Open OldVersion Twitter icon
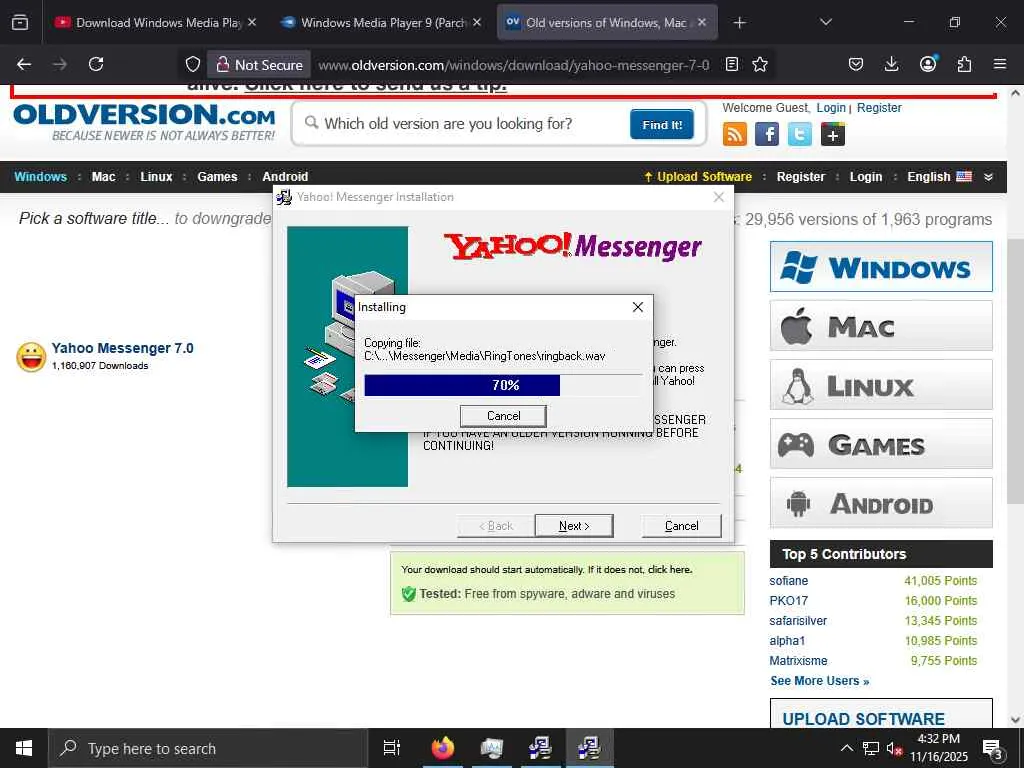This screenshot has height=768, width=1024. pyautogui.click(x=799, y=135)
